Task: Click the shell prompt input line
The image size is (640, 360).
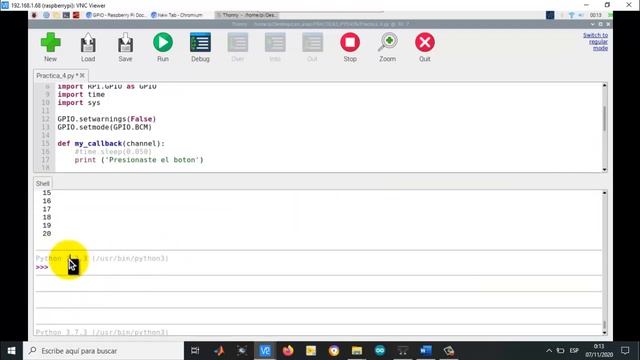Action: (x=318, y=267)
